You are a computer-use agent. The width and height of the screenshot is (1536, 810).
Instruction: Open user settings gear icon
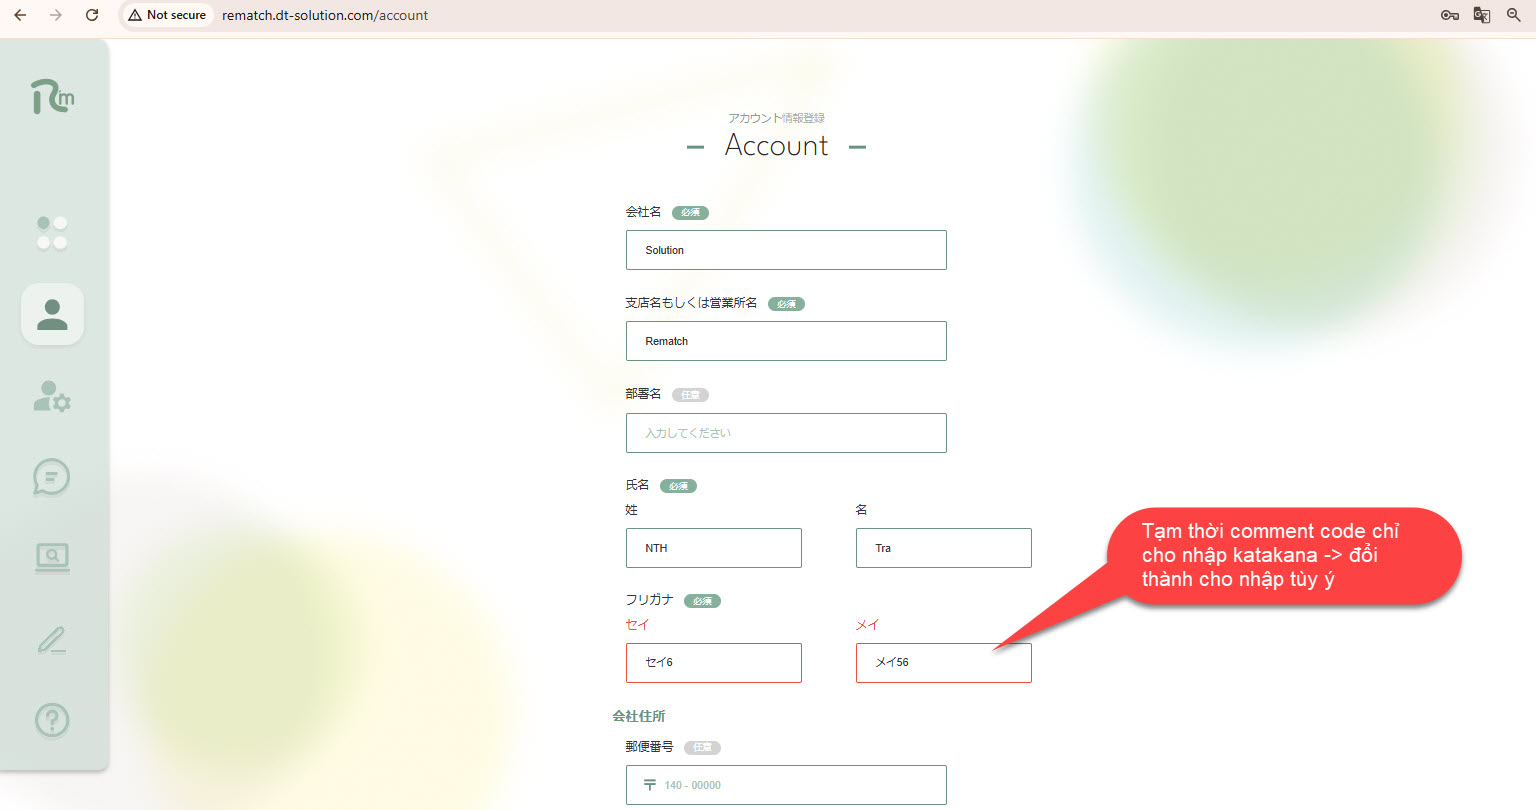pos(52,396)
